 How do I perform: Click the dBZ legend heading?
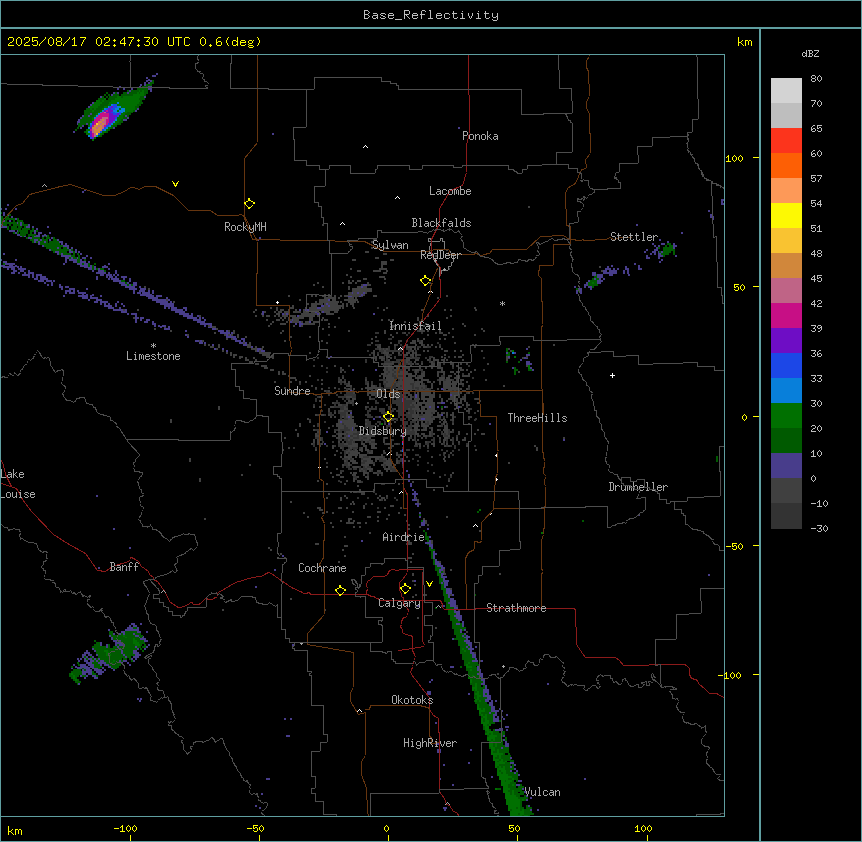click(810, 54)
